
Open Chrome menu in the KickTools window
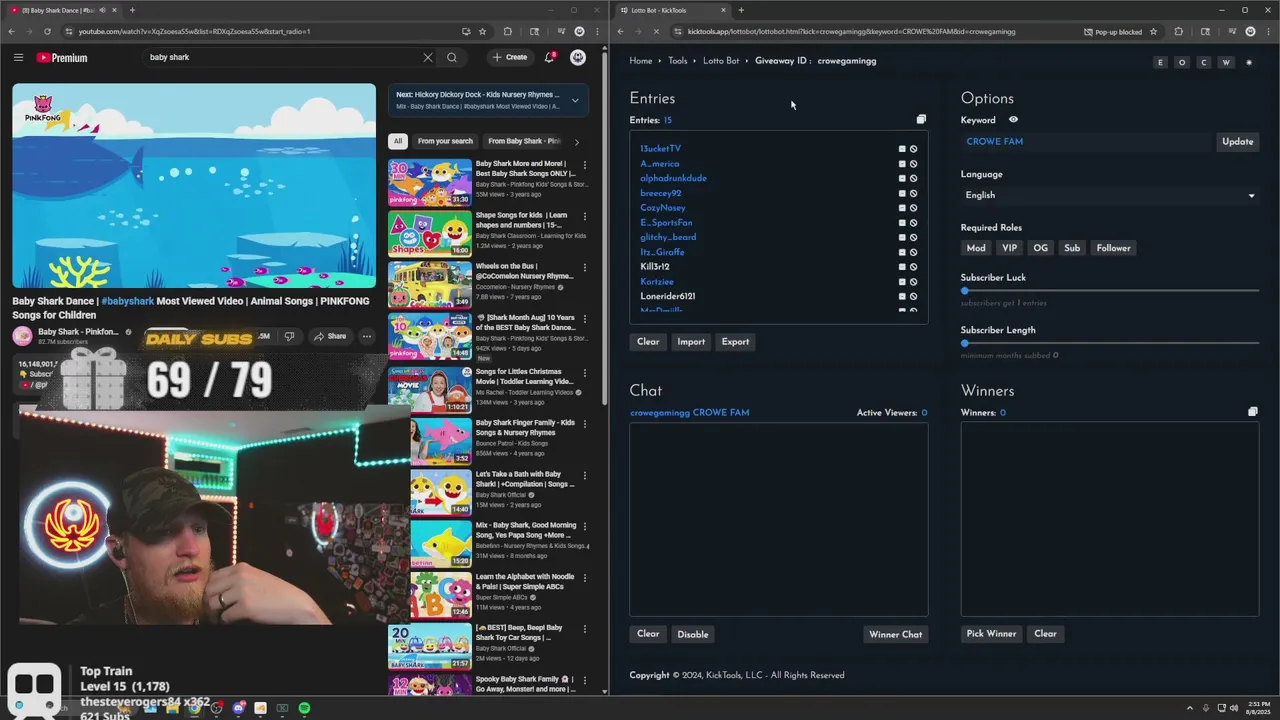pos(1267,32)
